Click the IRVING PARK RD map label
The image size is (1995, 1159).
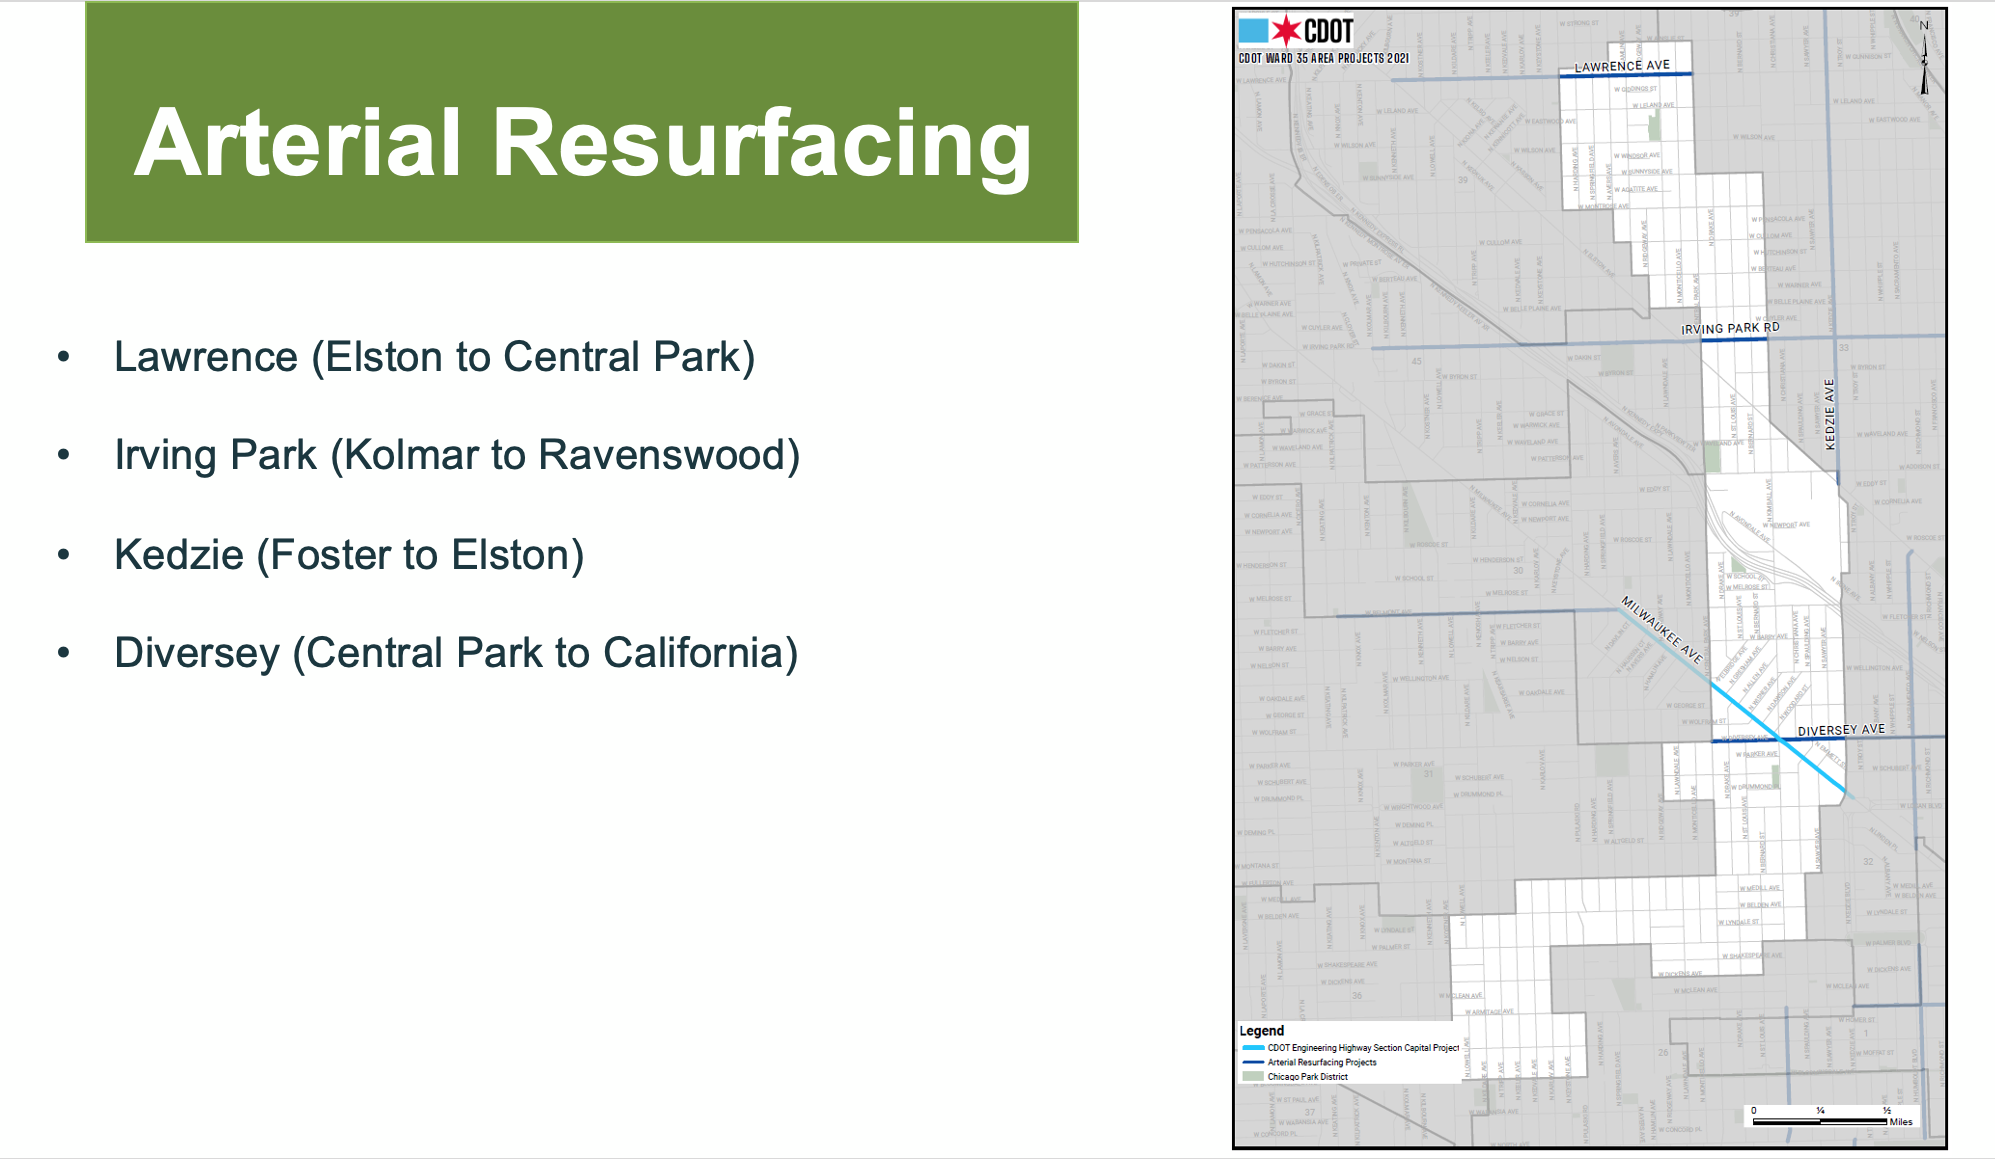click(x=1730, y=328)
